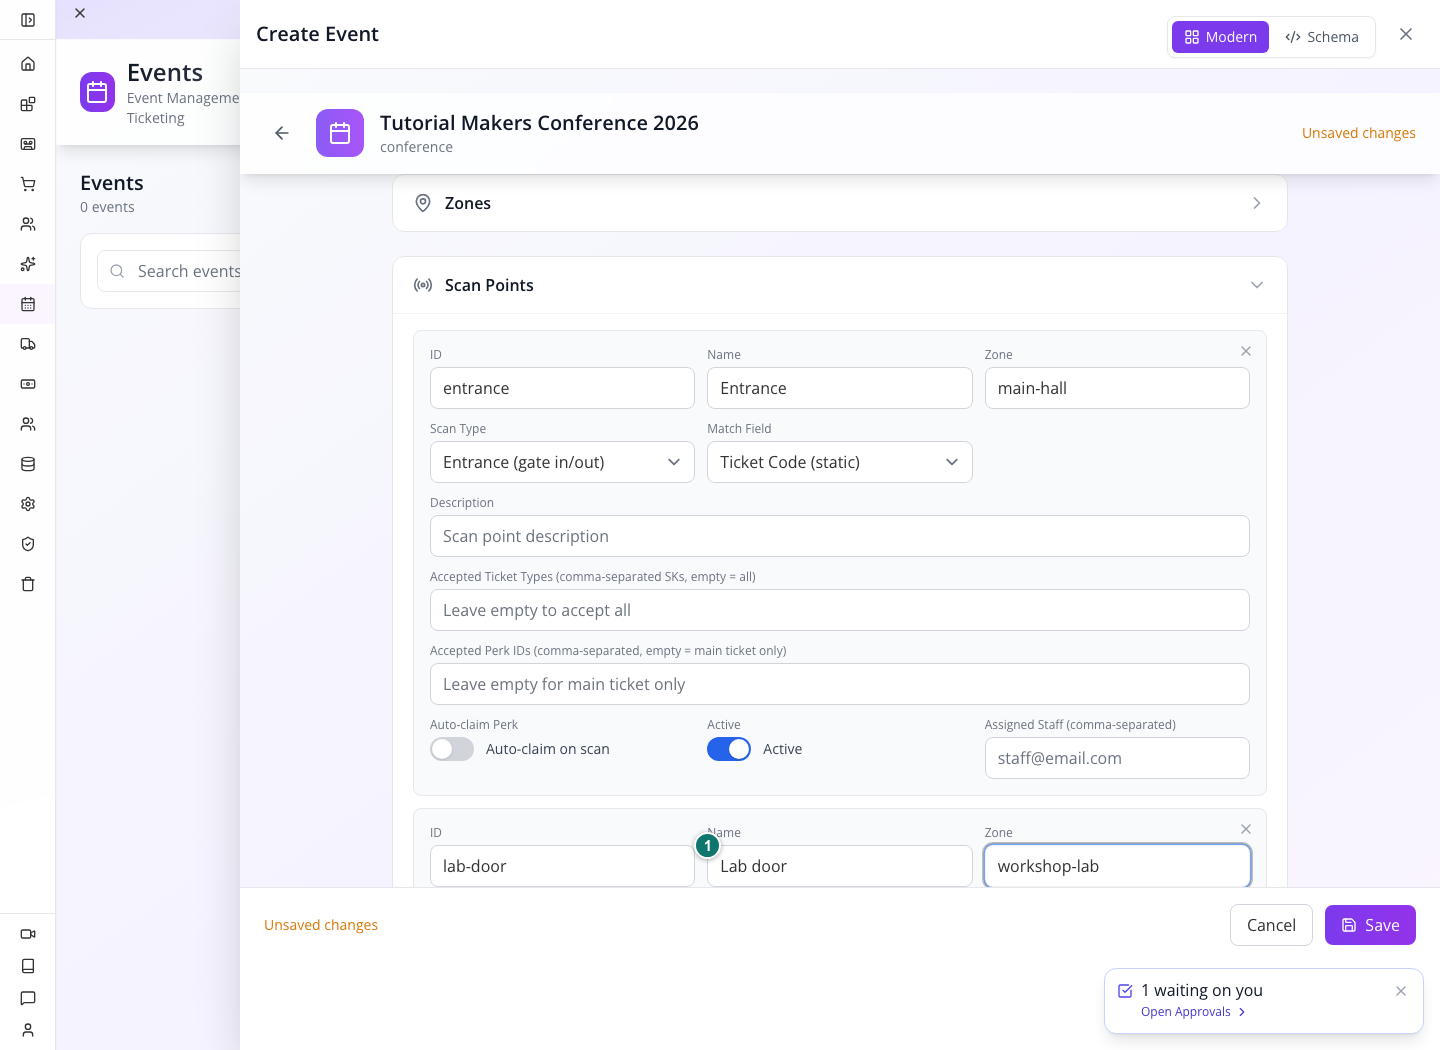The width and height of the screenshot is (1440, 1050).
Task: Enable the Auto-claim on scan toggle
Action: pyautogui.click(x=452, y=749)
